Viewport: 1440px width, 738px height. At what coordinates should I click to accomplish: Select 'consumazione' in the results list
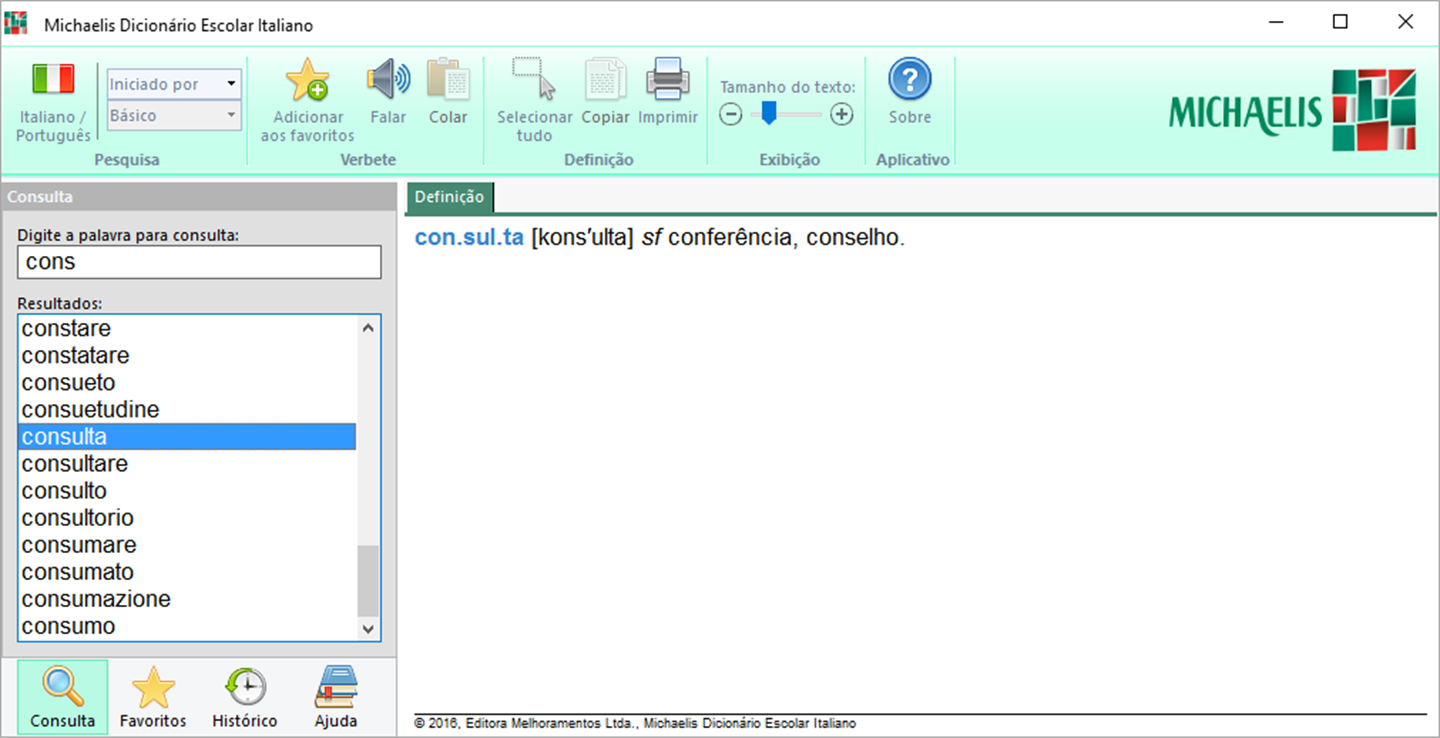coord(187,599)
